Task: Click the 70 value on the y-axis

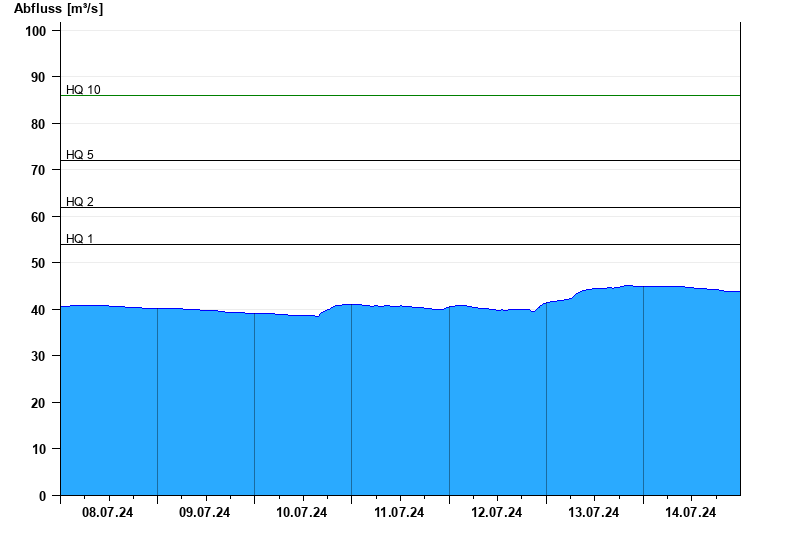Action: point(39,170)
